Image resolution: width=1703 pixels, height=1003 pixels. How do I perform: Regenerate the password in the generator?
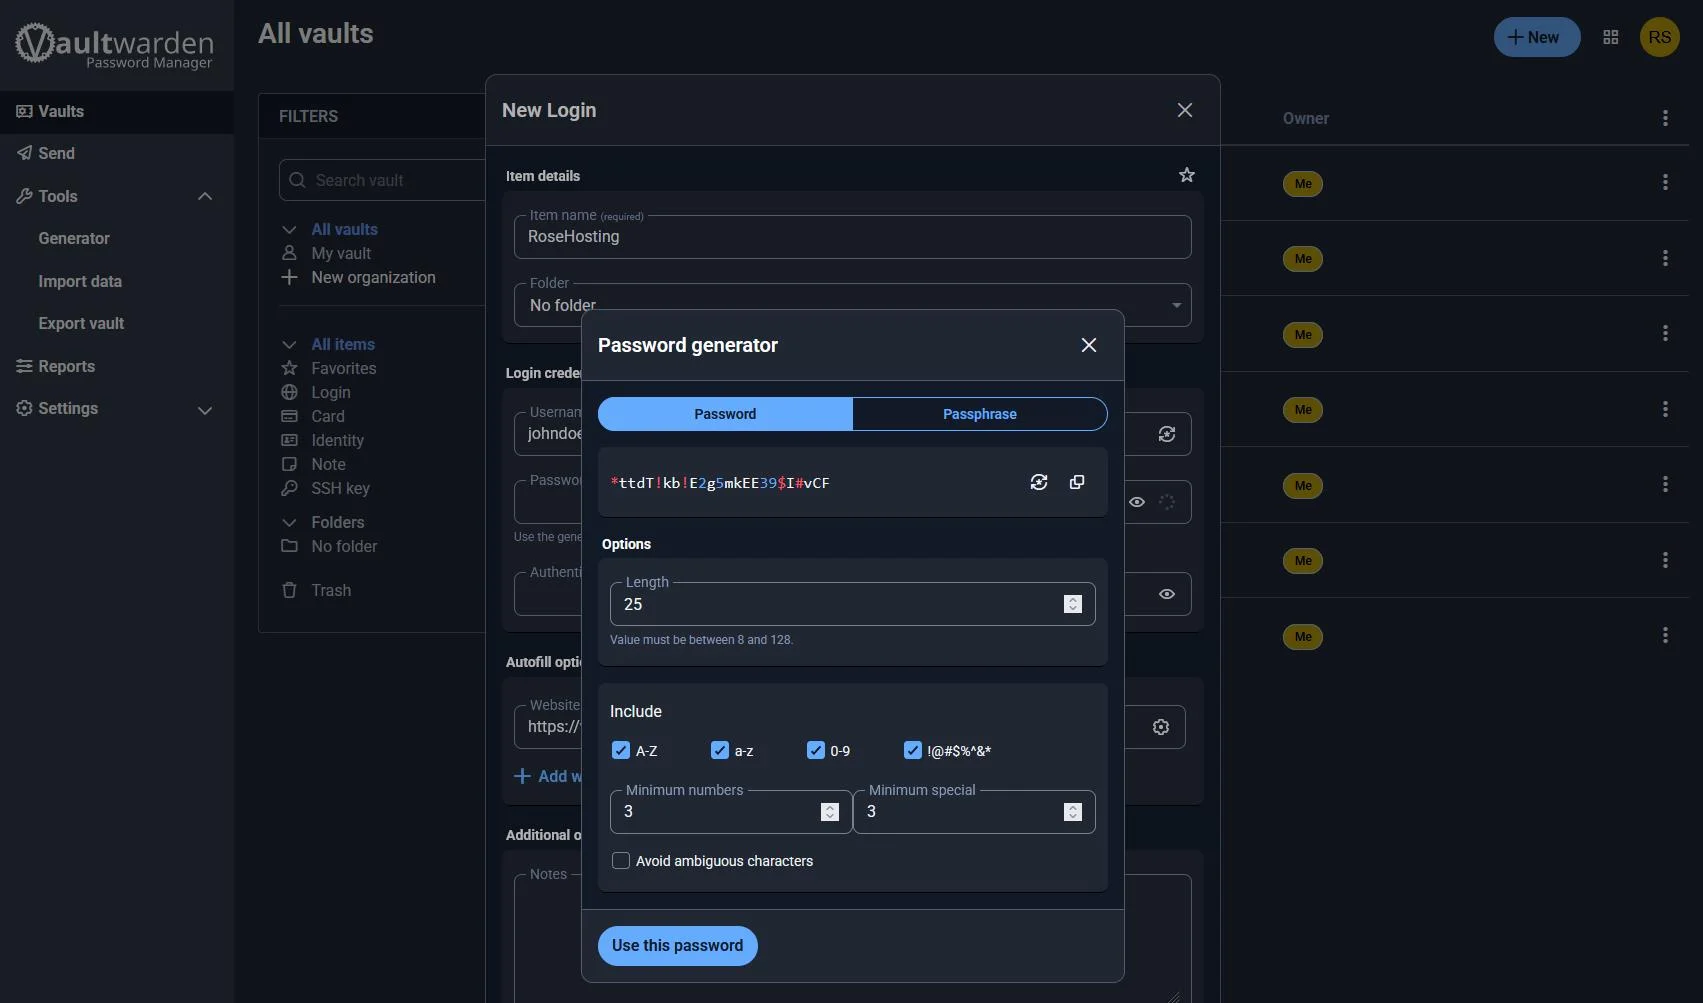point(1039,482)
